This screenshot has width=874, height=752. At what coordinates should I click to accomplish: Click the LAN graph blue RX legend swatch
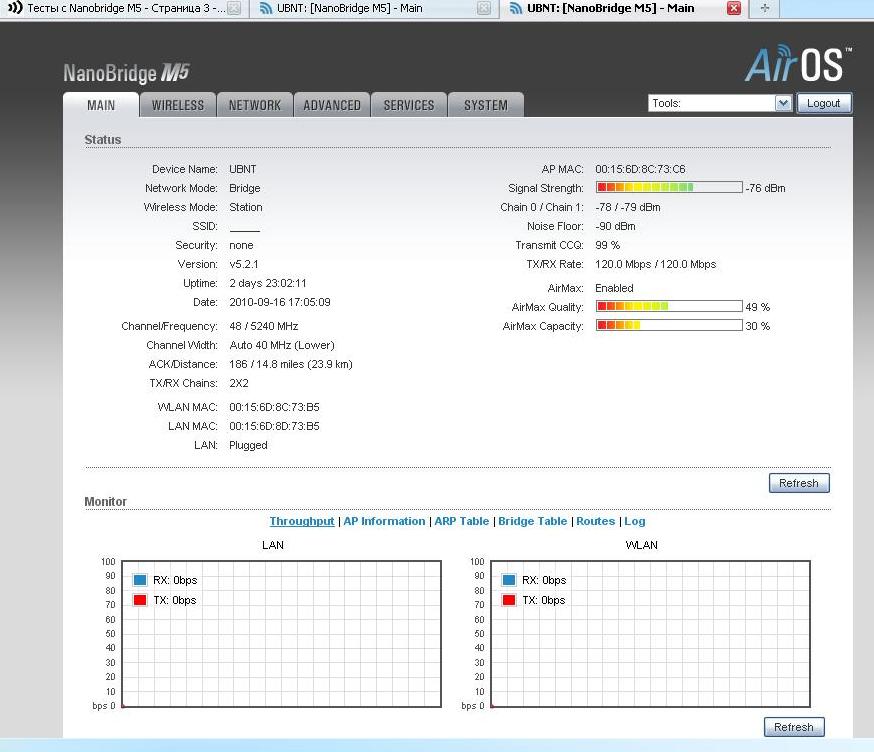(140, 580)
